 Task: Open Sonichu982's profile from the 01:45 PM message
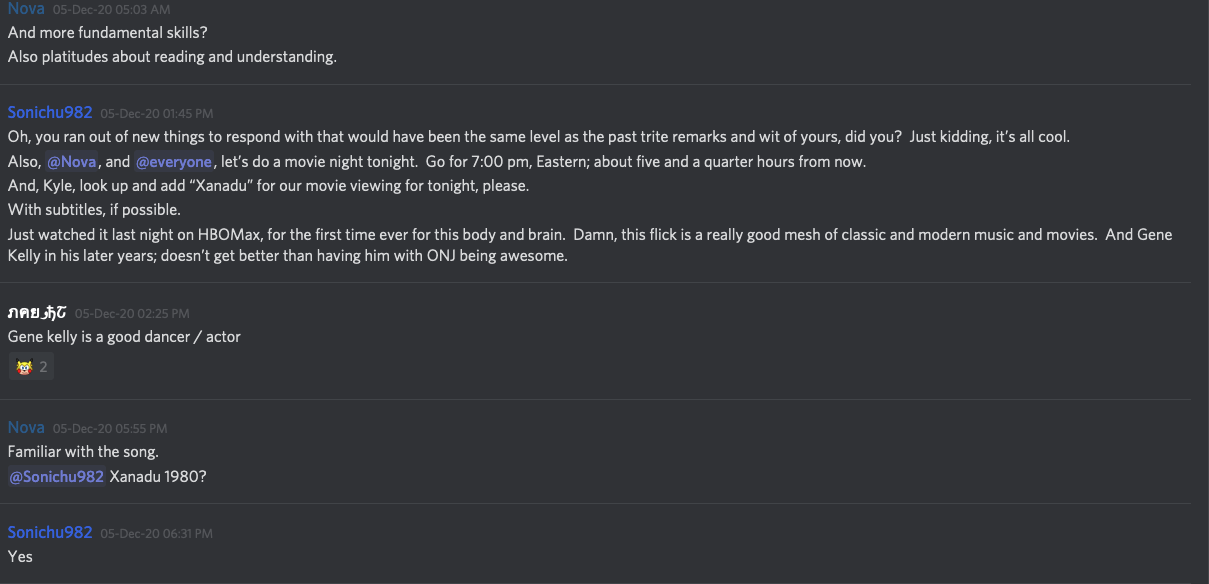click(x=50, y=112)
